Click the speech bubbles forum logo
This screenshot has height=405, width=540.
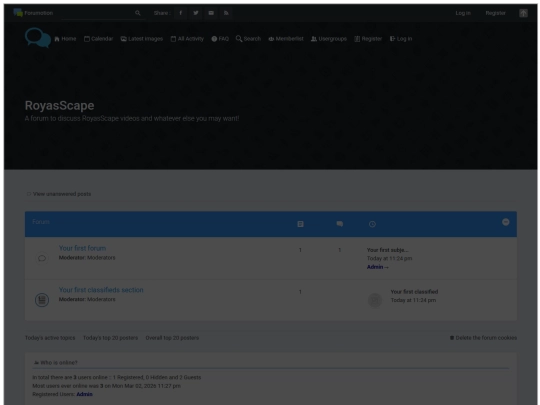click(x=38, y=38)
